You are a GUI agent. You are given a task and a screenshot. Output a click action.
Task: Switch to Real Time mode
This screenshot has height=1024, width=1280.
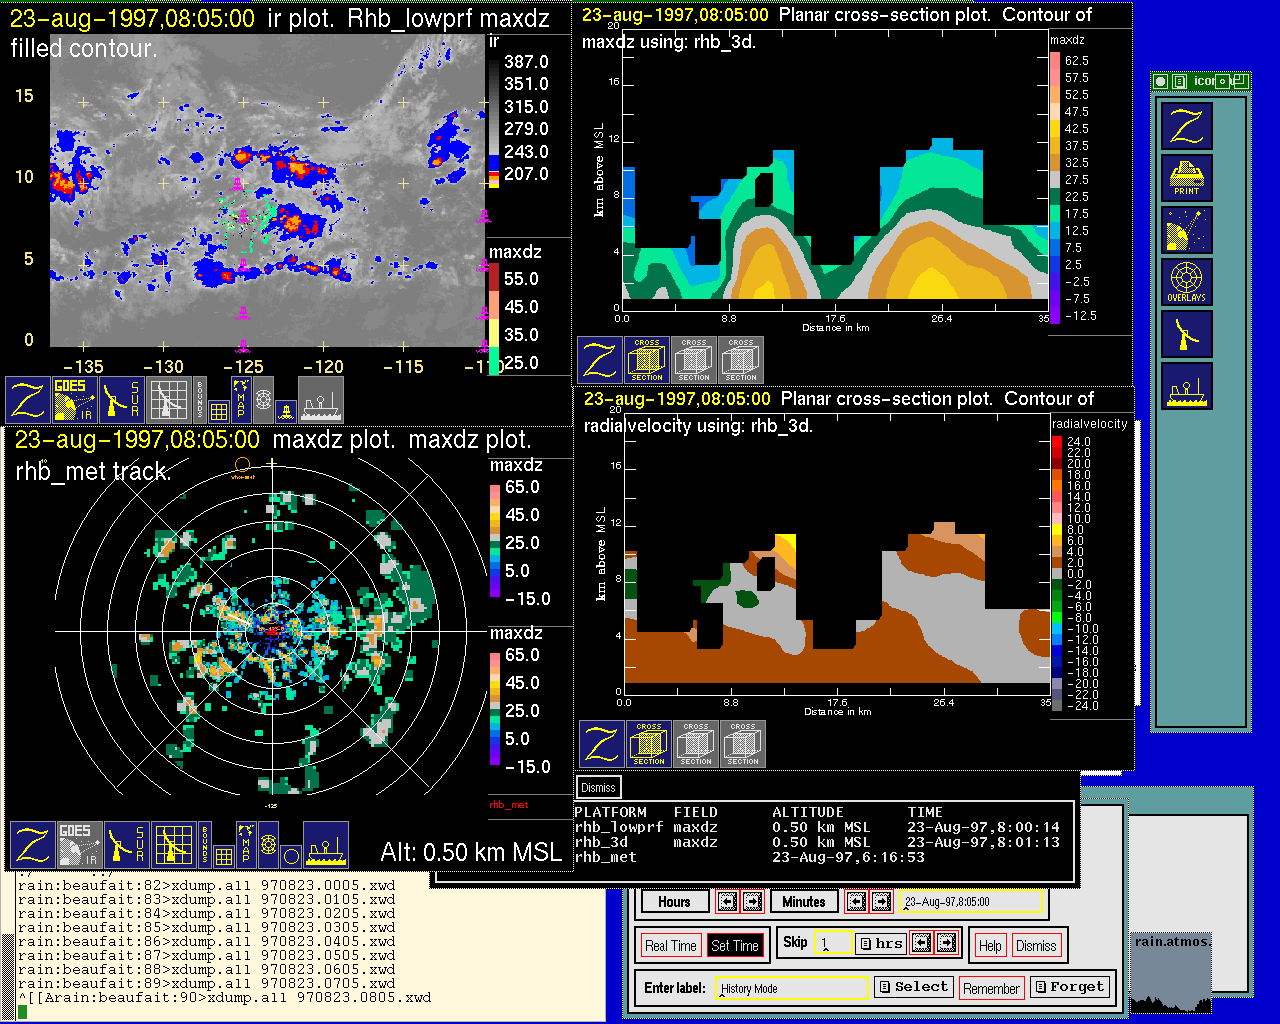(670, 945)
